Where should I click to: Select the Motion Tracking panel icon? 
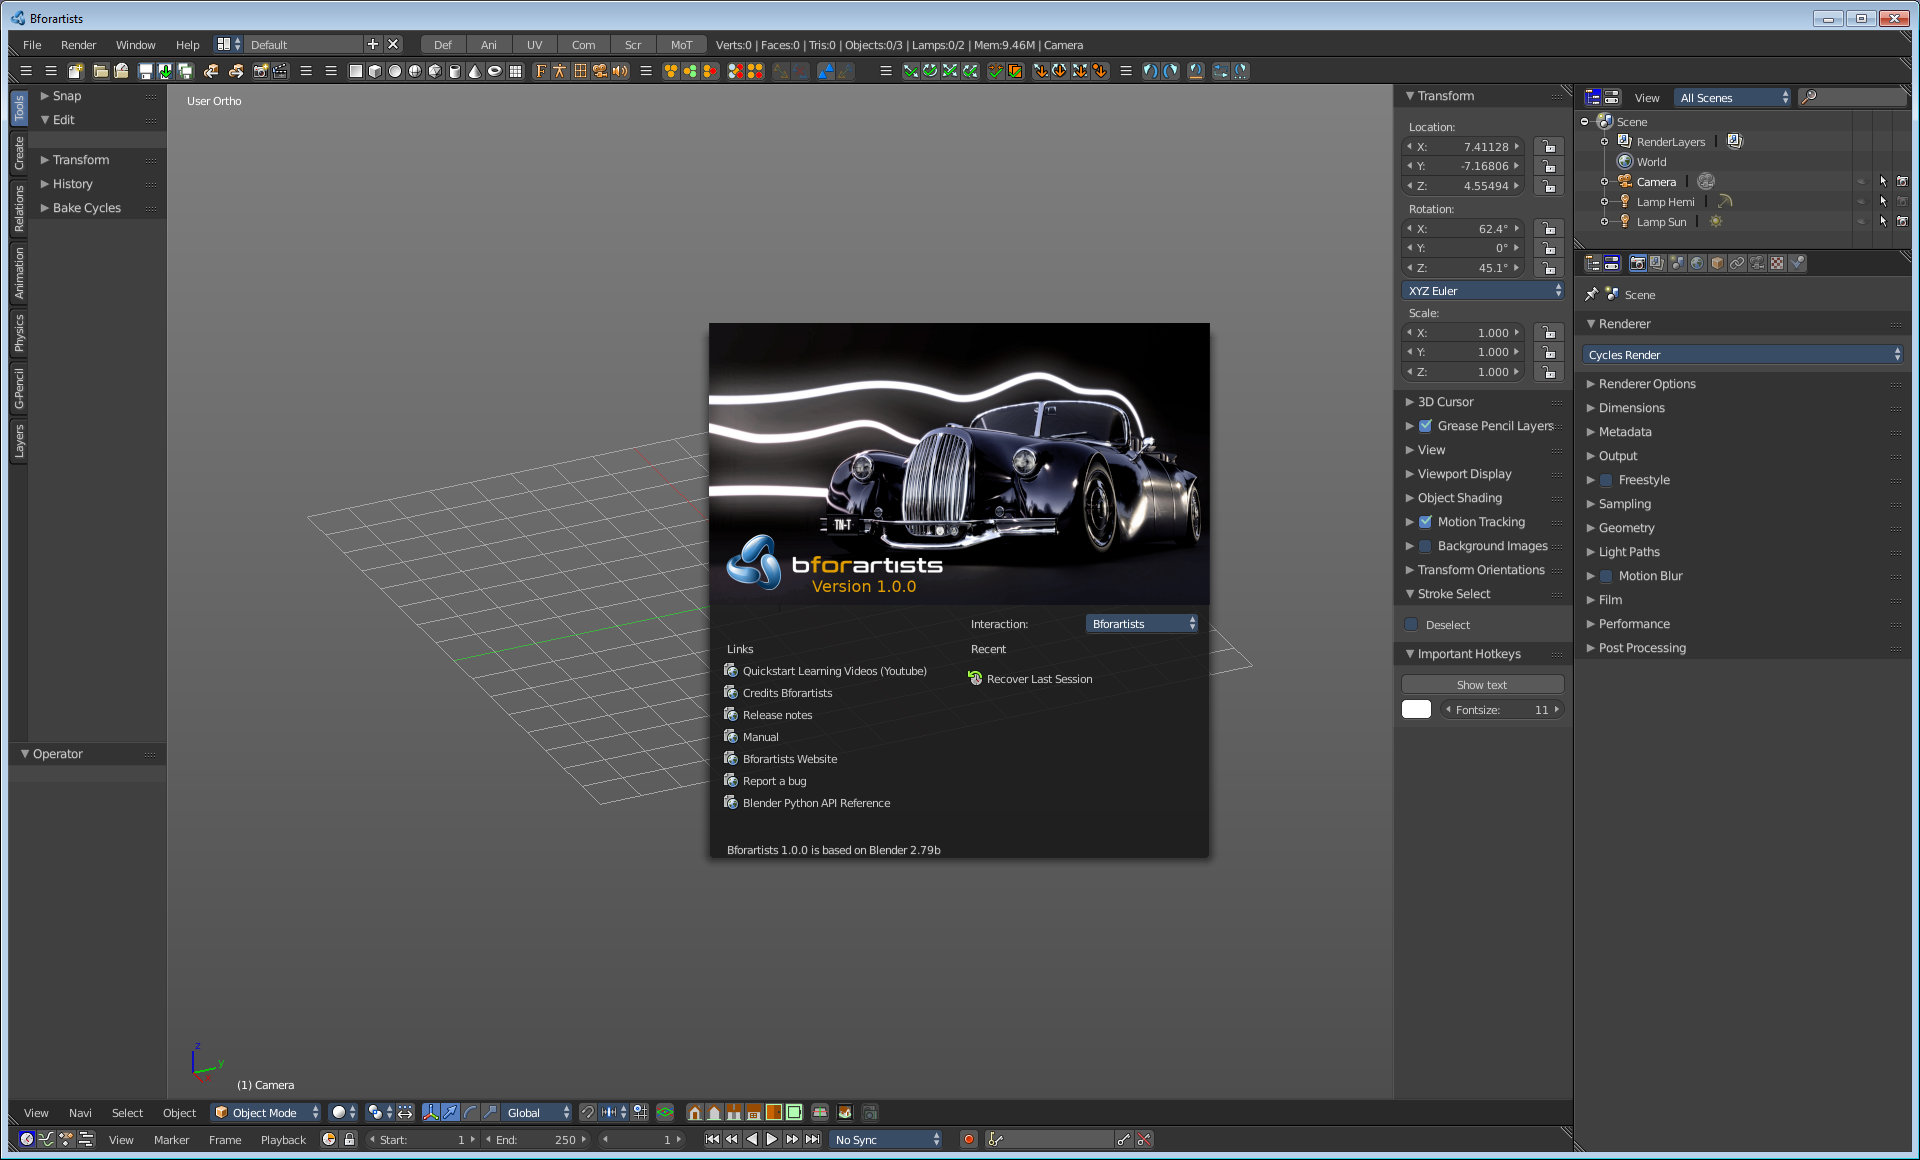pos(1425,521)
